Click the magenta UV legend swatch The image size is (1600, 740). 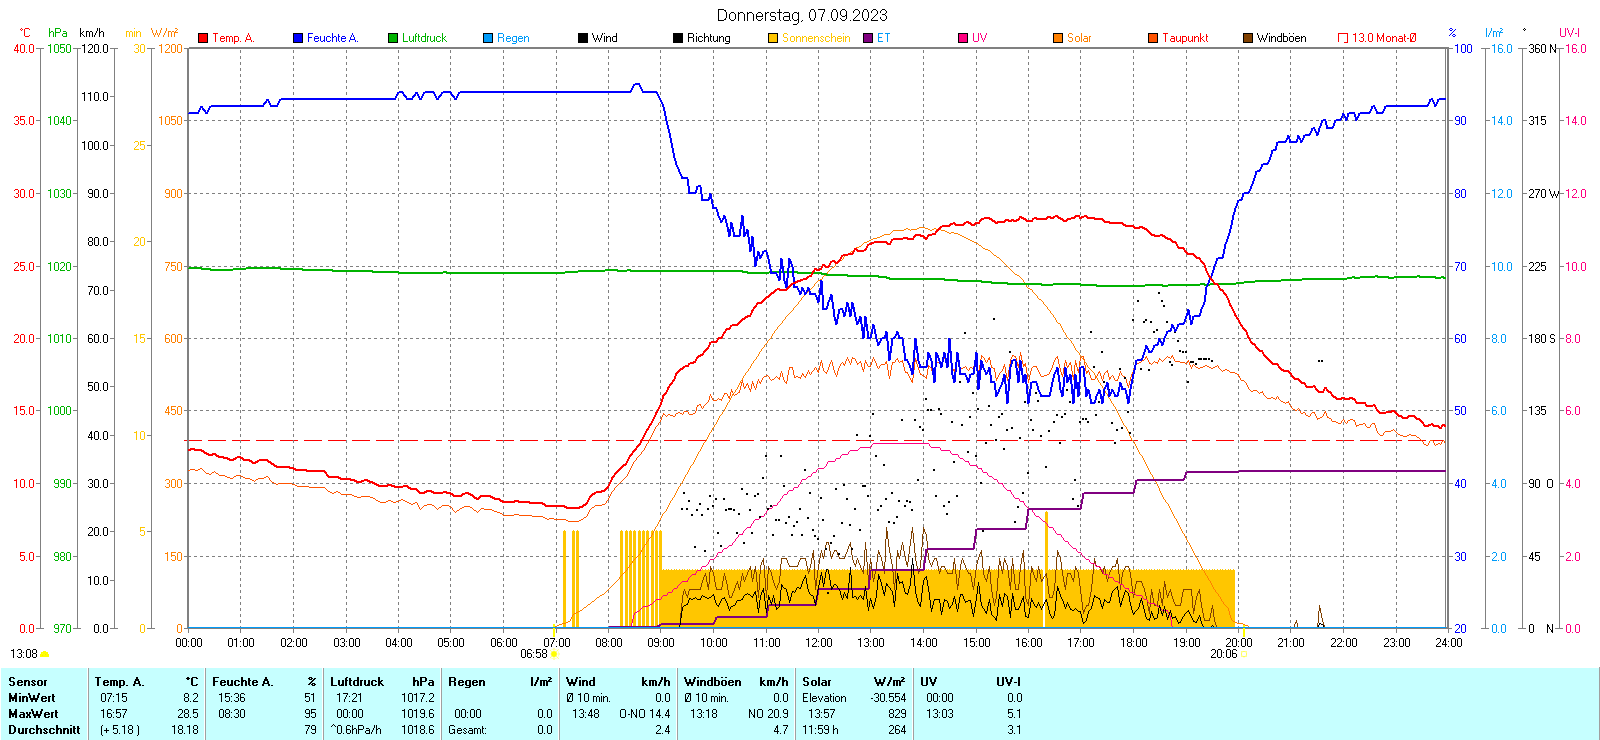(x=963, y=38)
